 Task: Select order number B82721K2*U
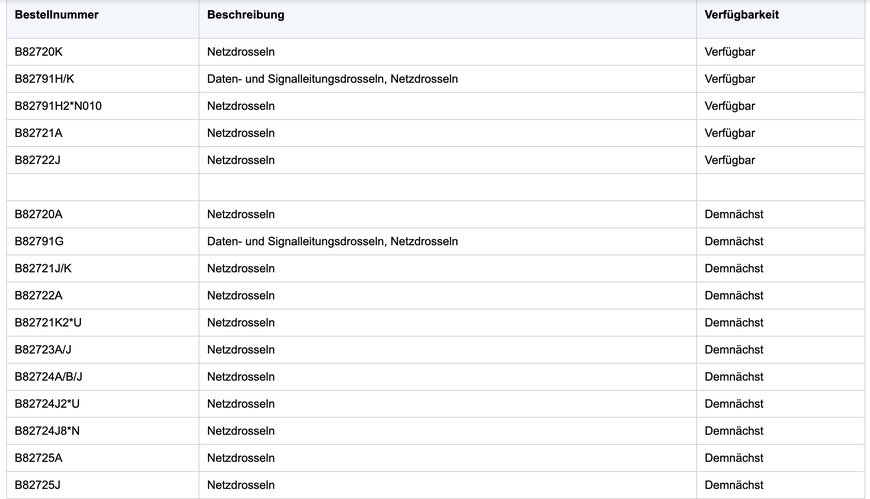48,322
